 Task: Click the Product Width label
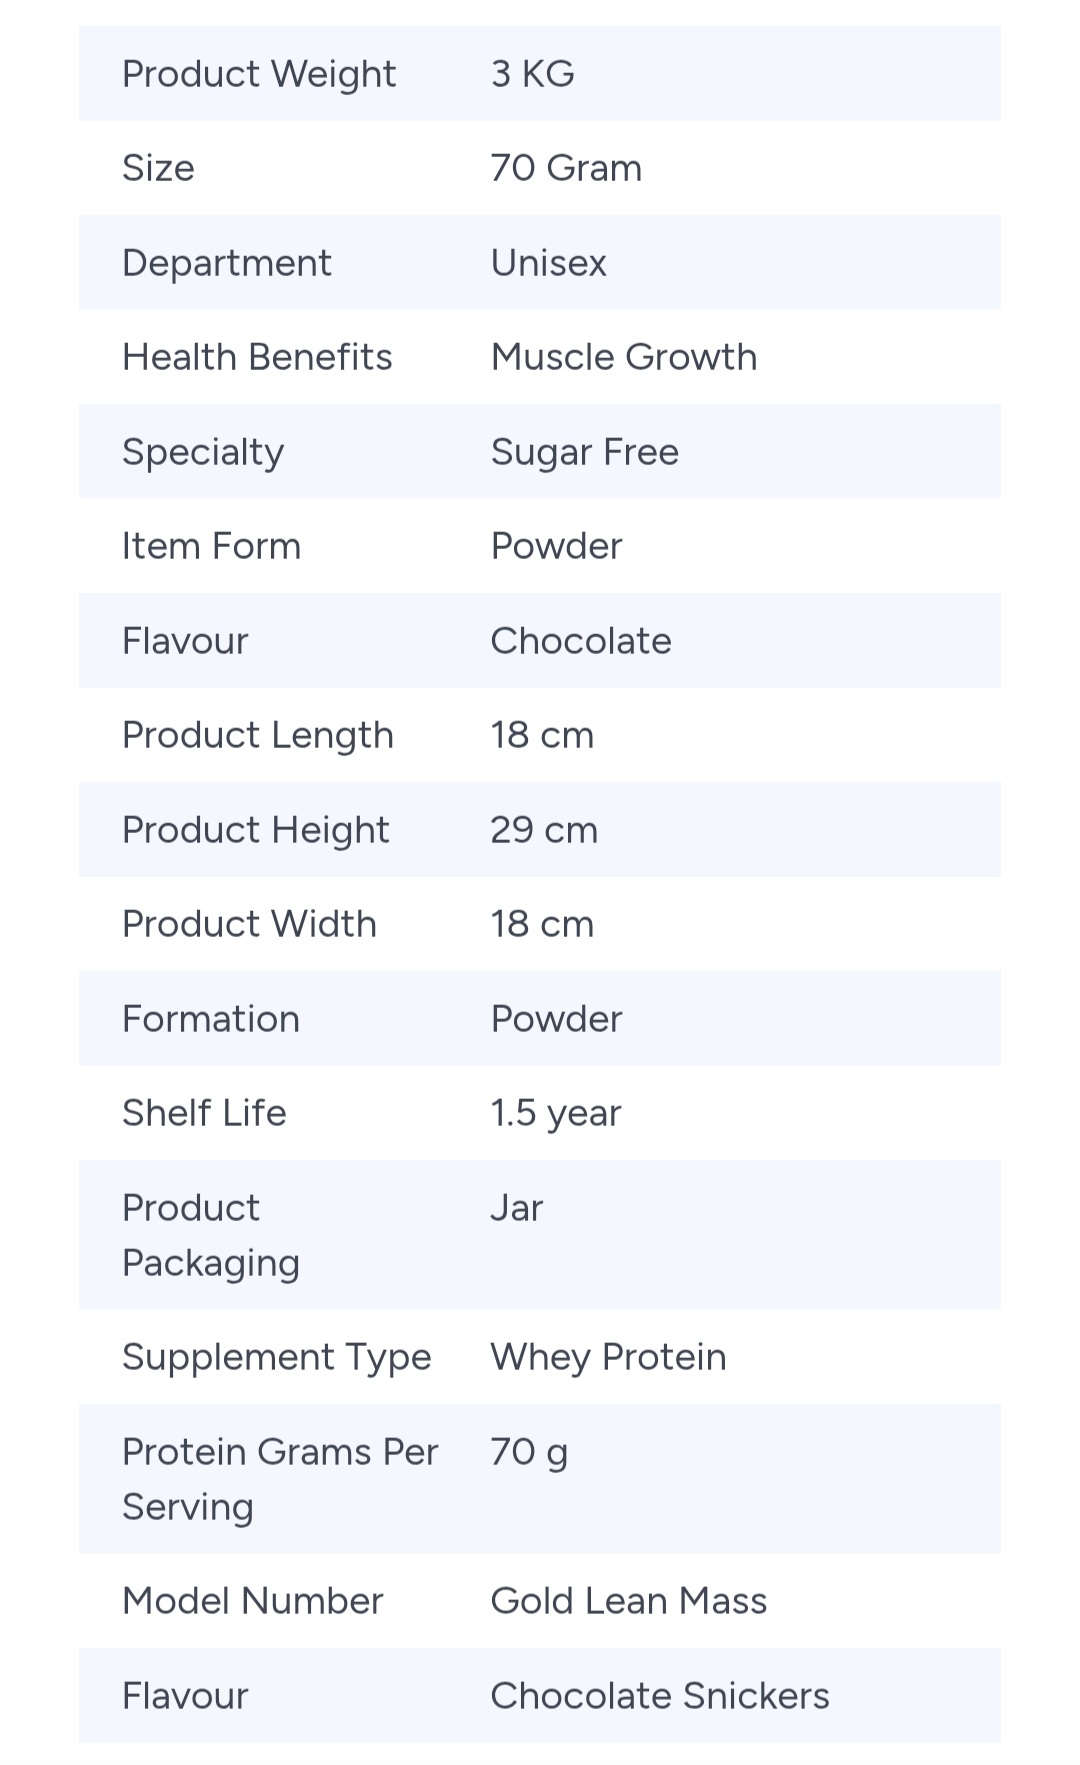coord(249,924)
